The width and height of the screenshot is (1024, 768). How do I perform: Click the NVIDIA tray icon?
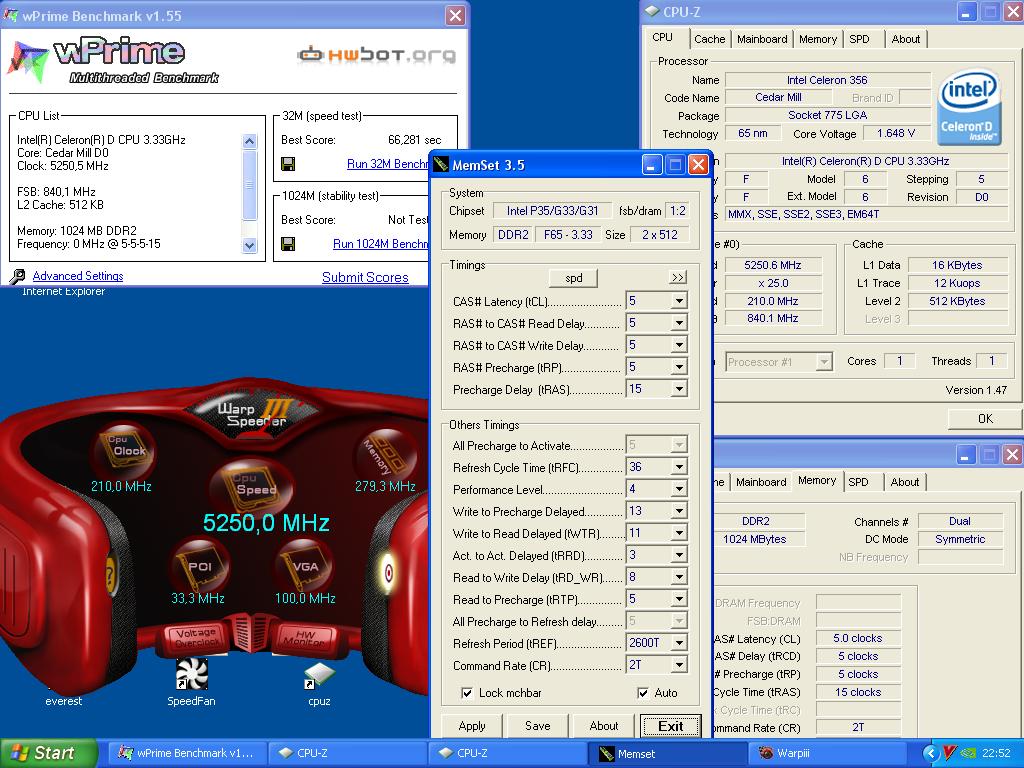click(968, 754)
